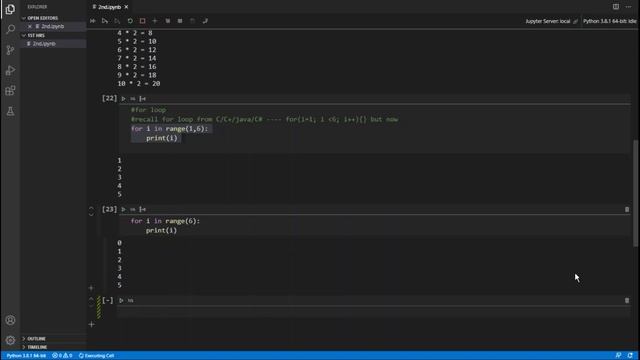This screenshot has height=360, width=640.
Task: Delete cell 23 with trash icon
Action: [x=627, y=209]
